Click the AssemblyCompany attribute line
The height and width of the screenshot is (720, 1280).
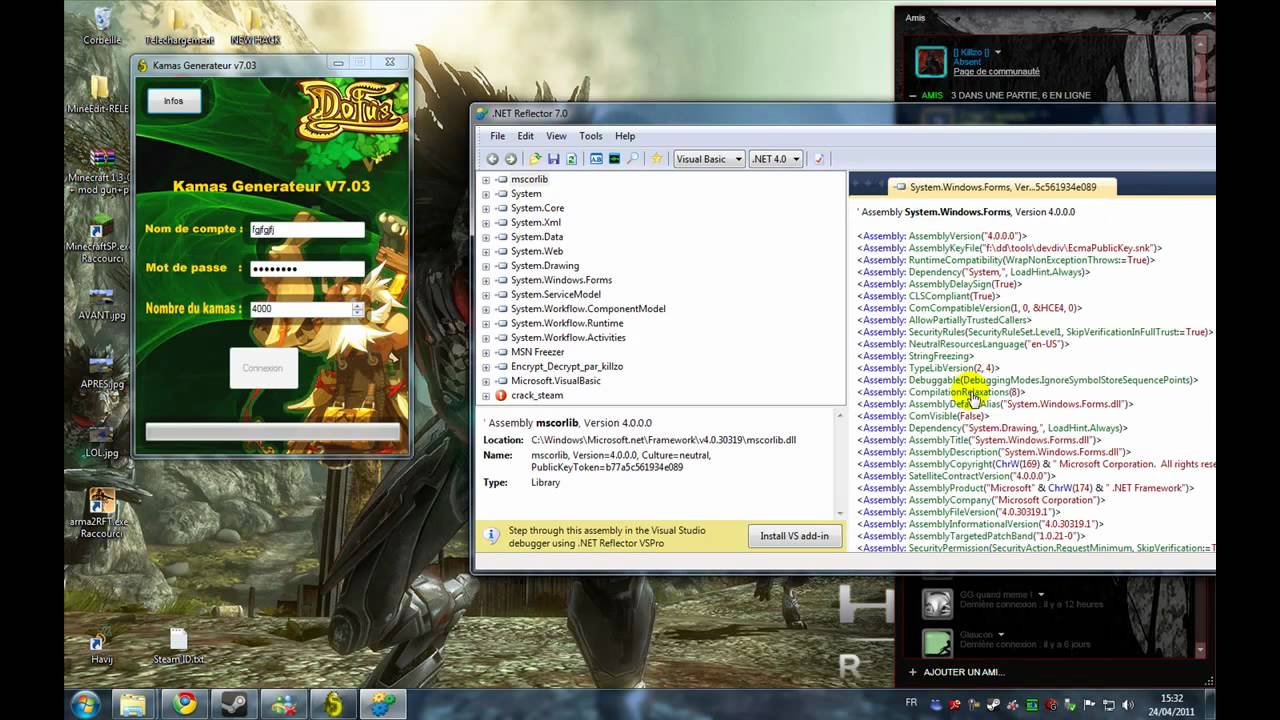(980, 500)
